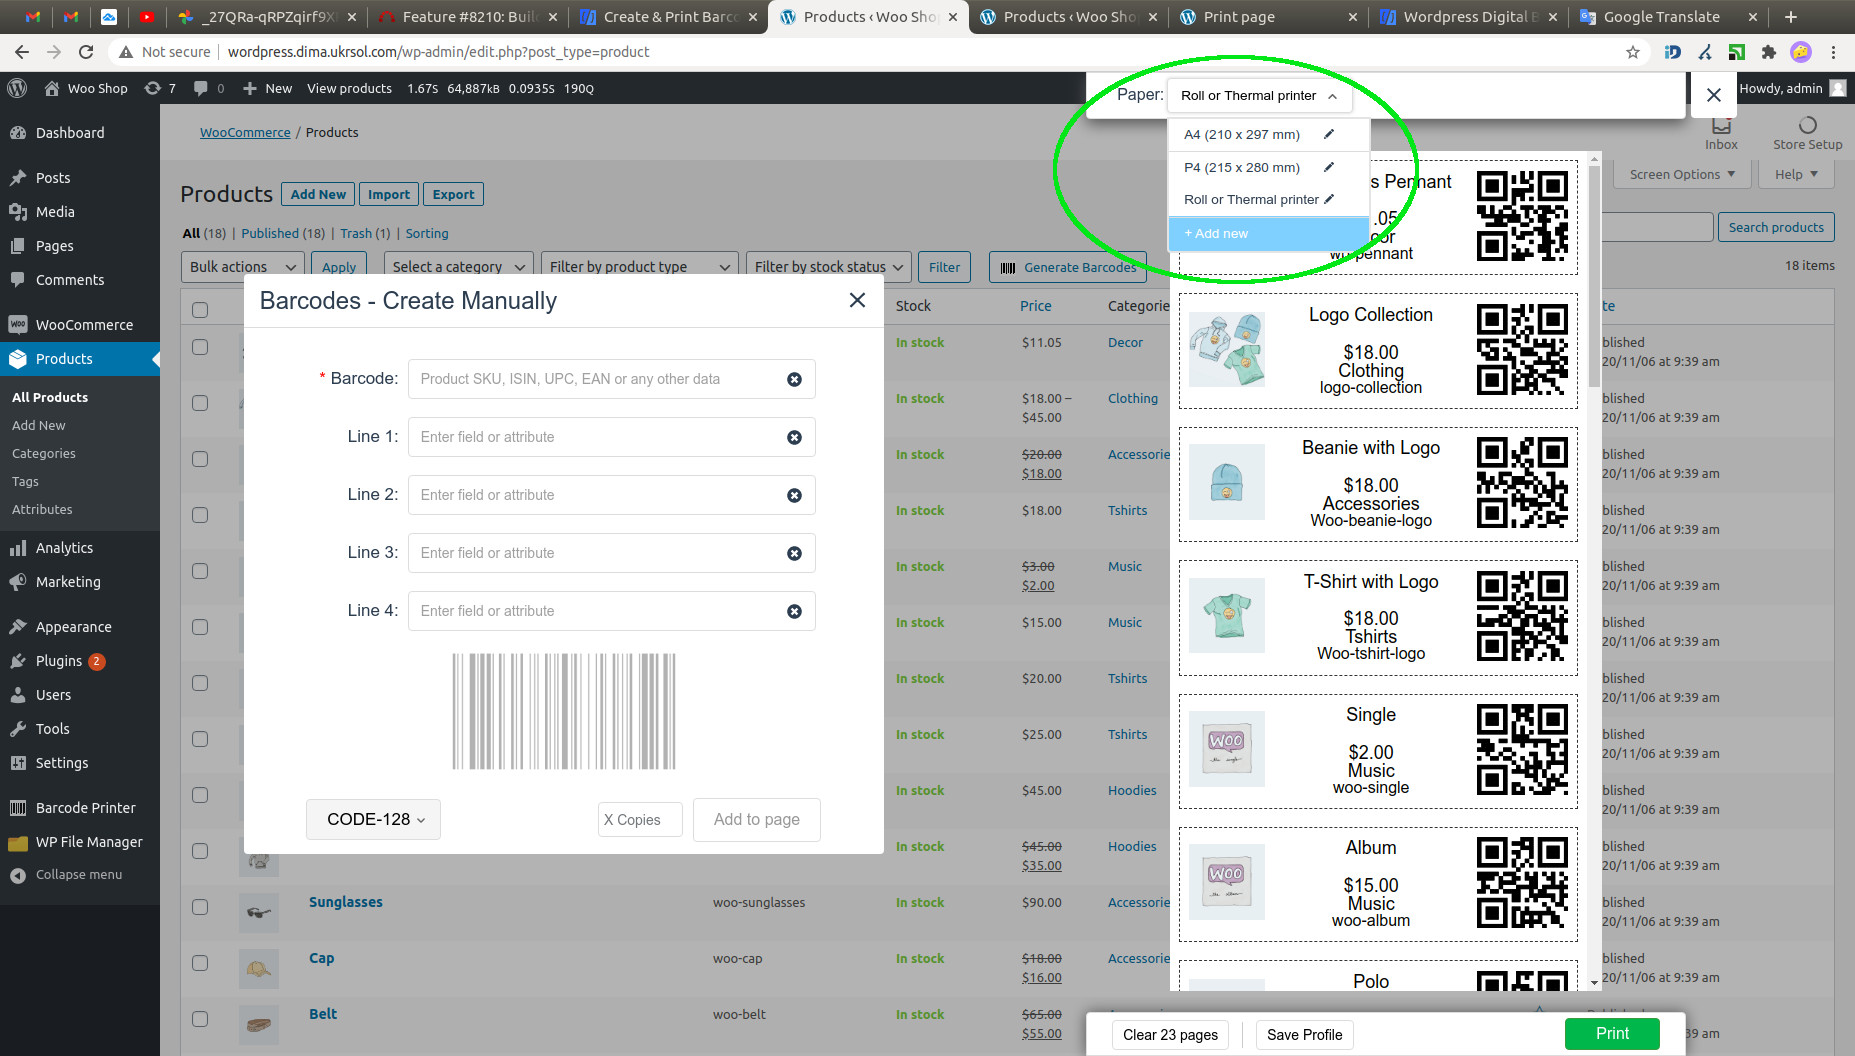Click the X Copies input field
This screenshot has width=1855, height=1056.
(640, 819)
